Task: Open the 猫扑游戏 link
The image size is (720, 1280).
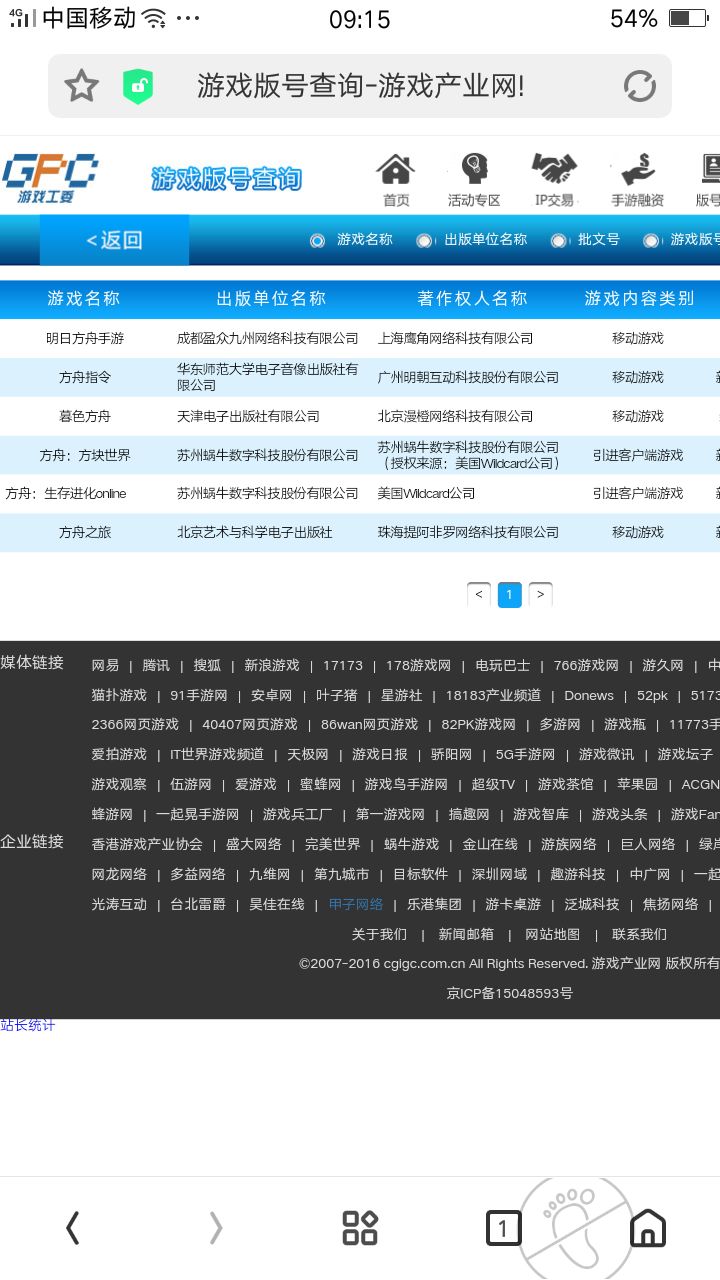Action: click(119, 695)
